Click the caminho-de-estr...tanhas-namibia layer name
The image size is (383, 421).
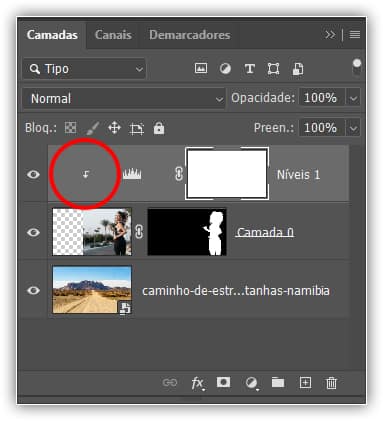pyautogui.click(x=236, y=291)
